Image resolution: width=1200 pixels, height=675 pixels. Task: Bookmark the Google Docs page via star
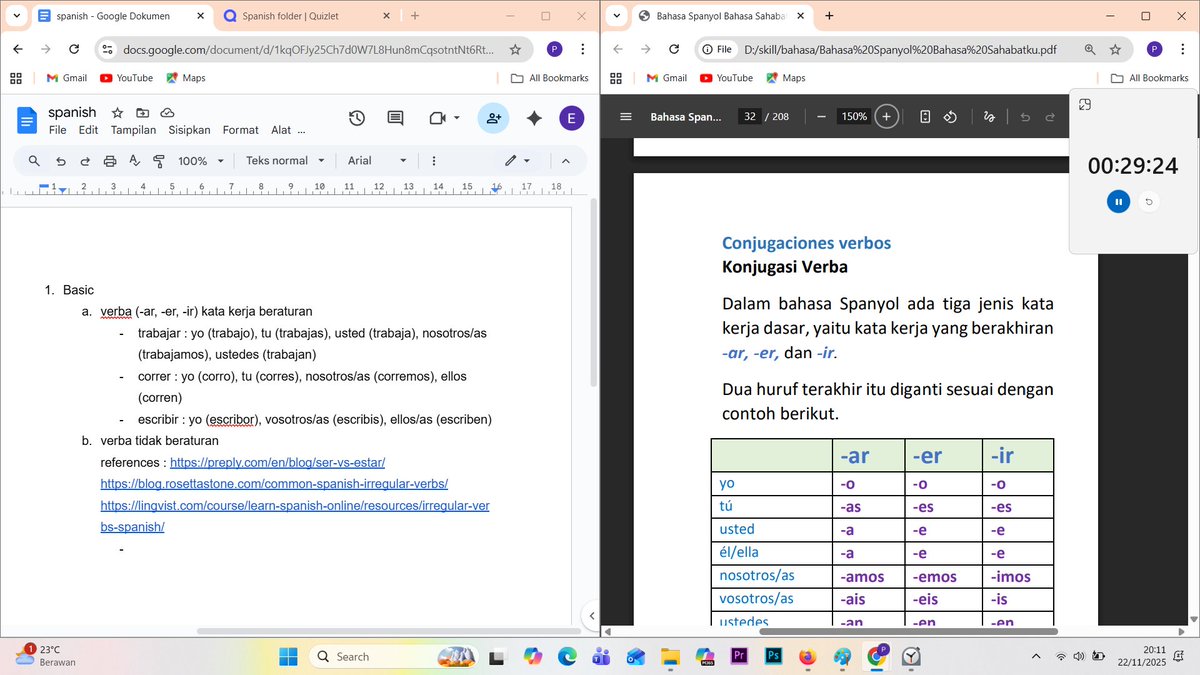click(x=515, y=48)
